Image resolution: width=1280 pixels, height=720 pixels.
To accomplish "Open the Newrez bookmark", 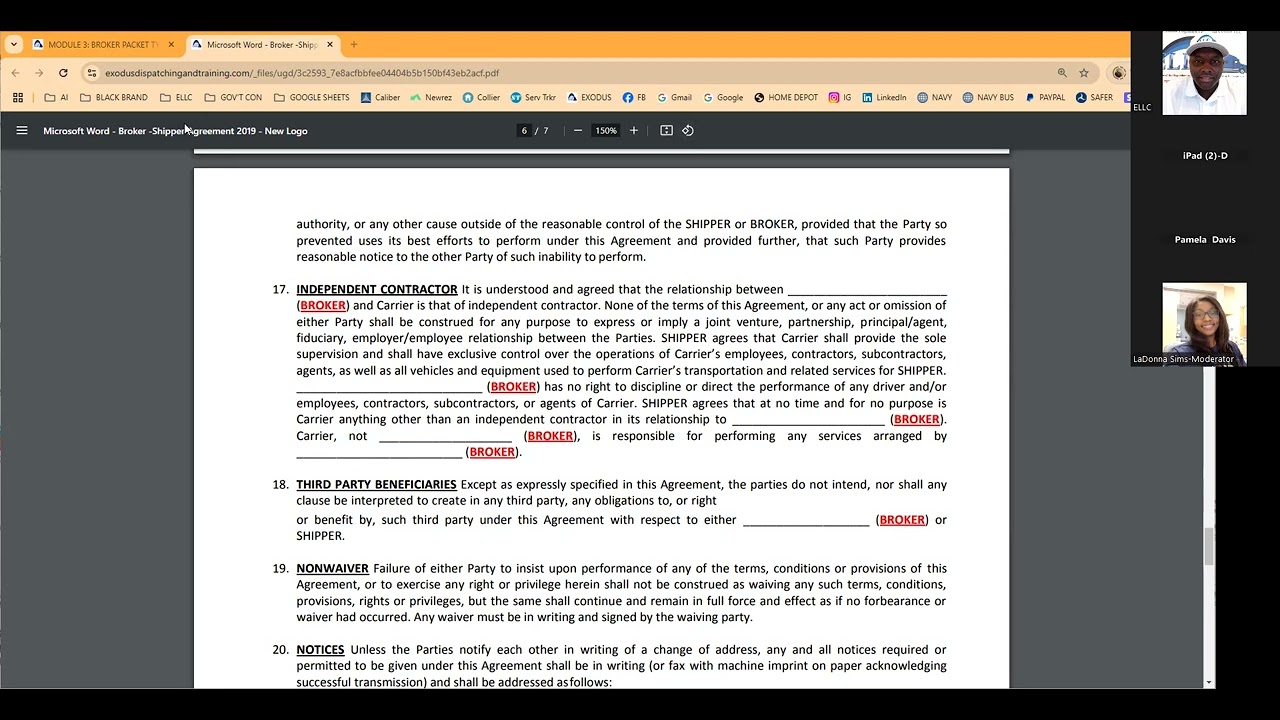I will point(430,97).
